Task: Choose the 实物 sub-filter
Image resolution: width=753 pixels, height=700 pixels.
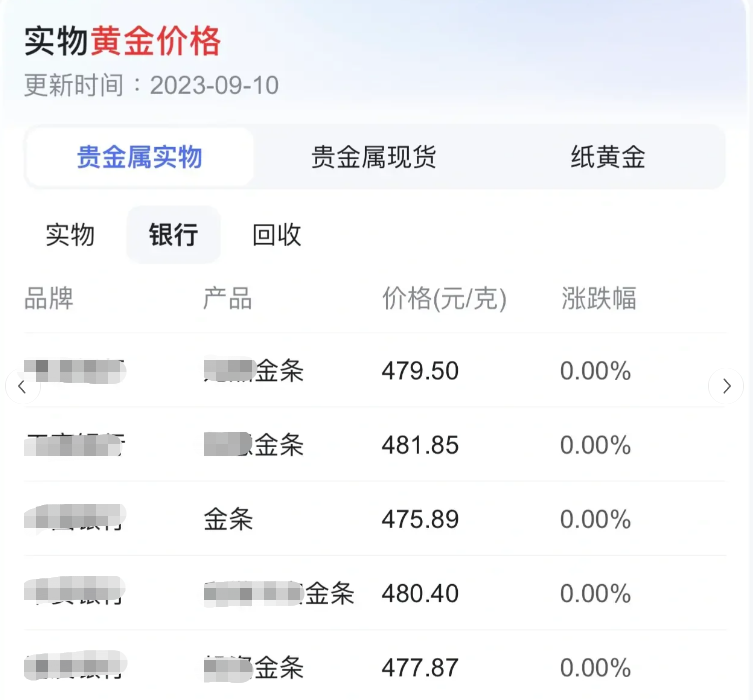Action: coord(70,235)
